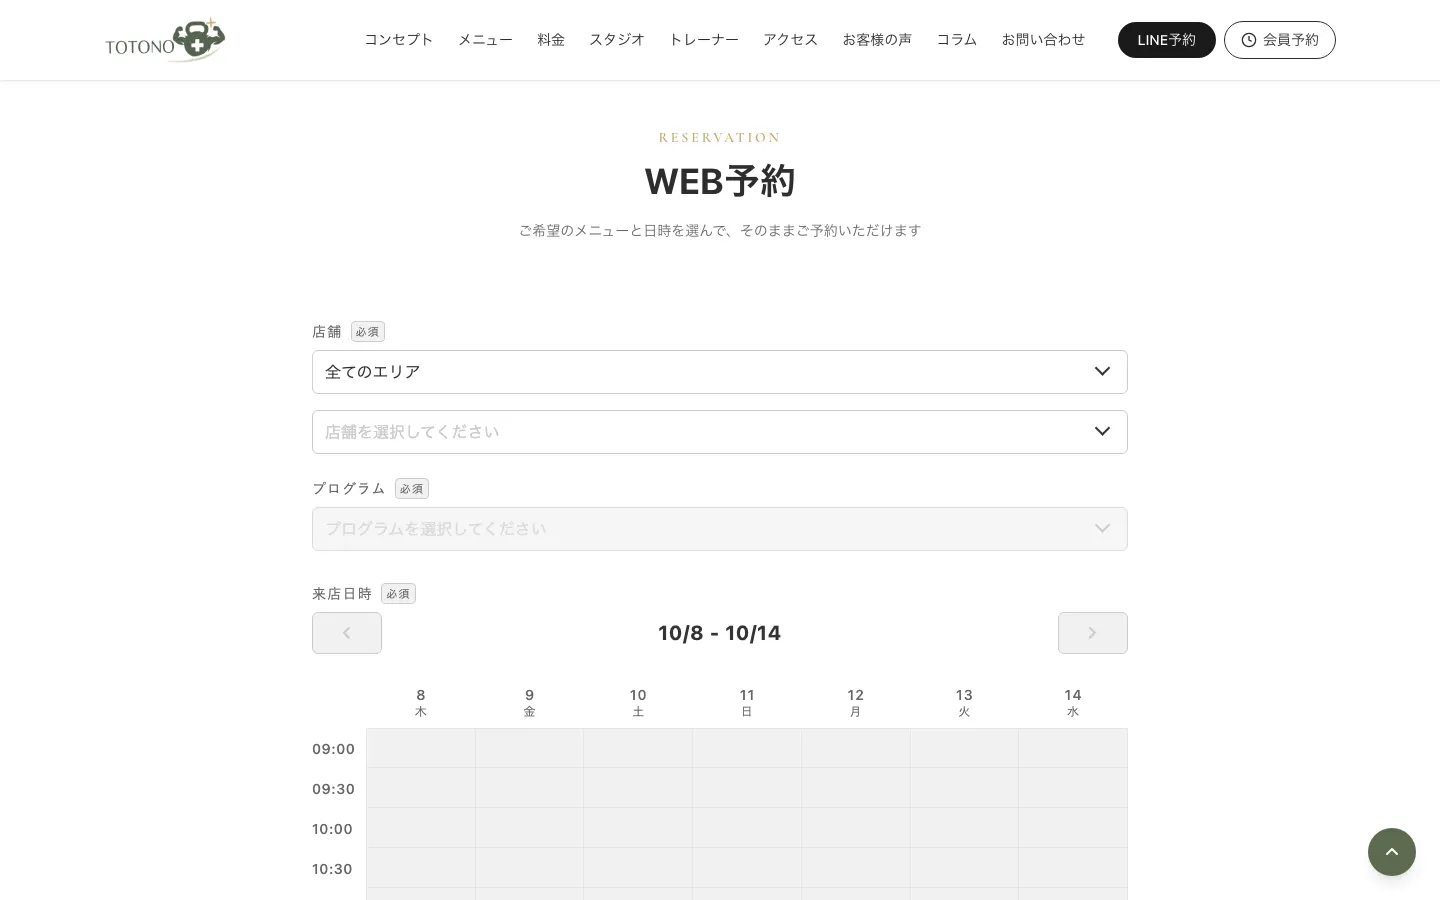Click the 11 日 day header

coord(747,702)
